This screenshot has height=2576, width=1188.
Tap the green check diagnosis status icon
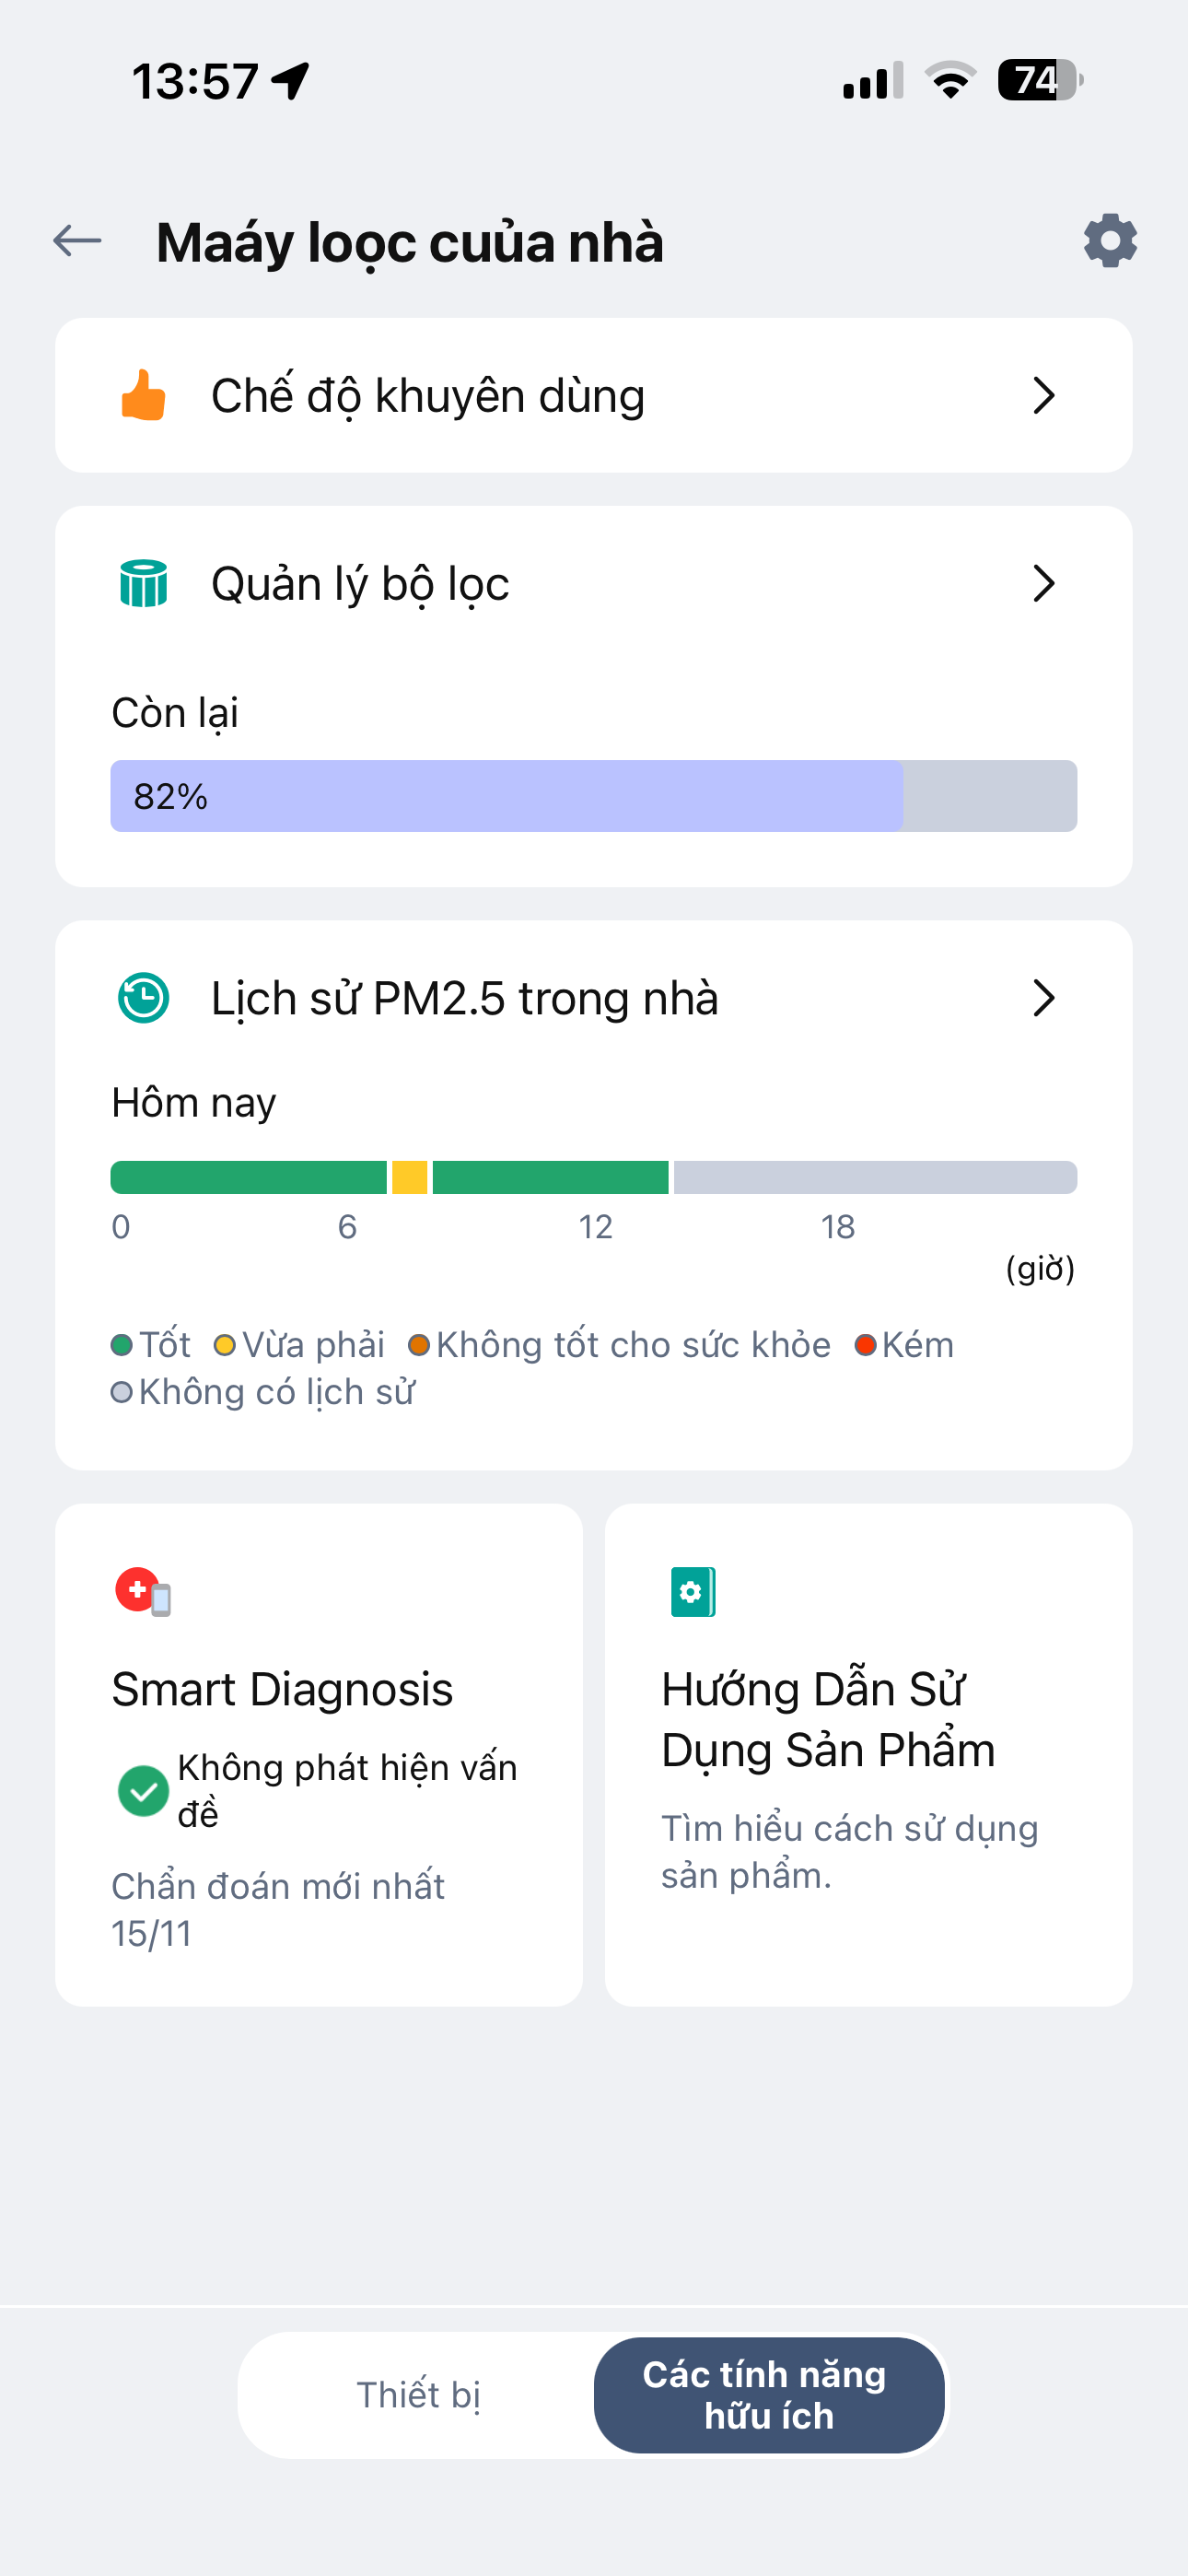pos(143,1790)
